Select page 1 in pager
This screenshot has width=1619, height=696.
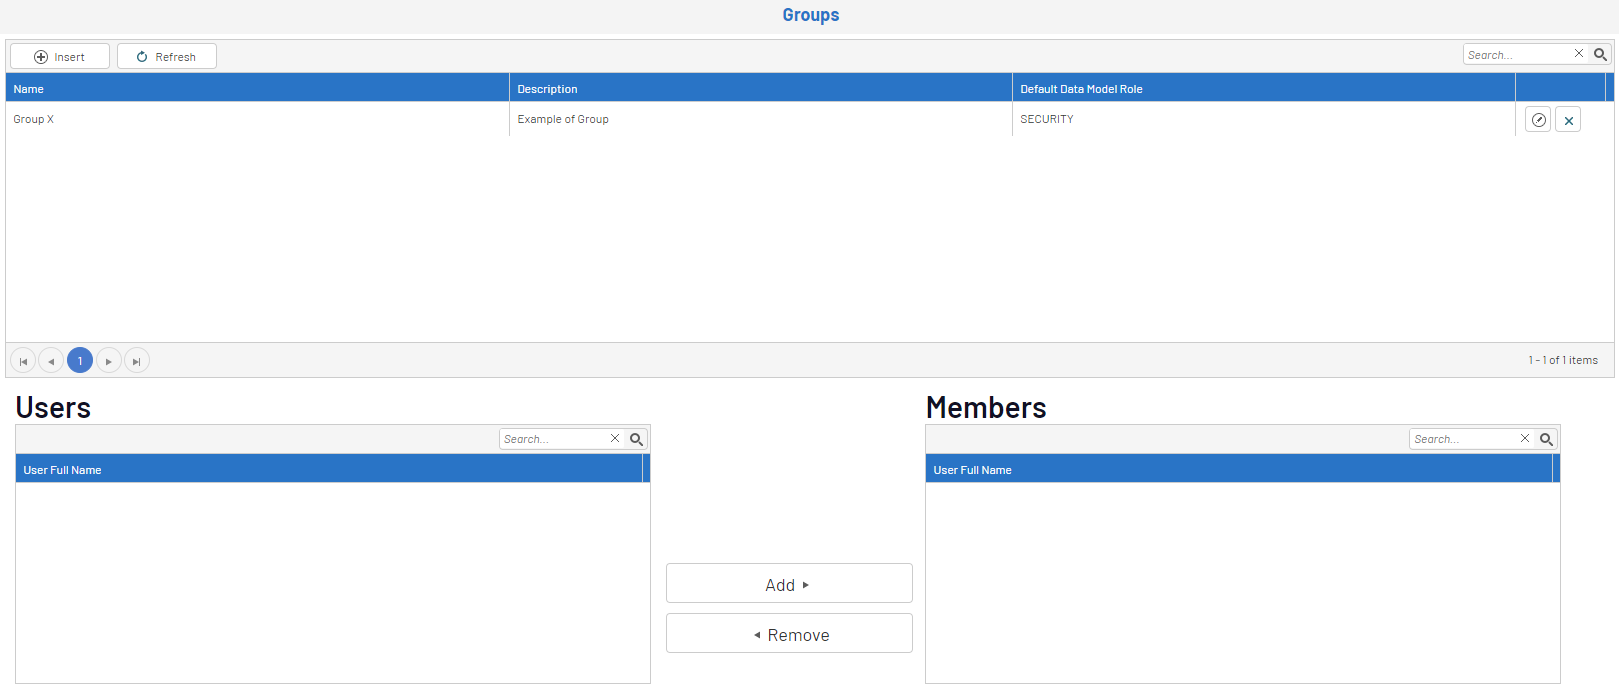tap(80, 360)
